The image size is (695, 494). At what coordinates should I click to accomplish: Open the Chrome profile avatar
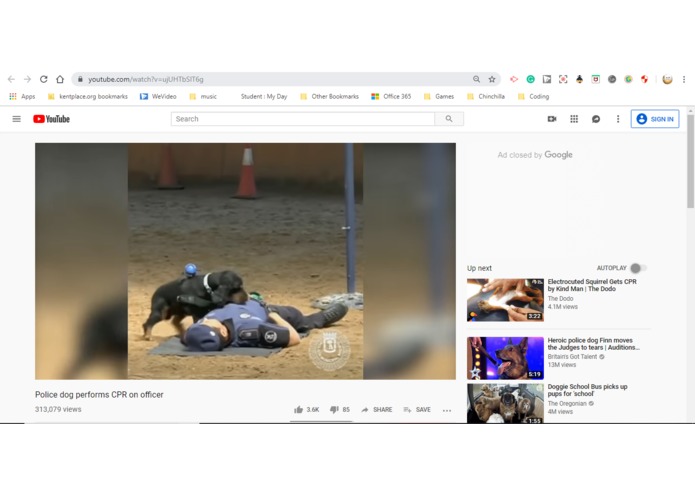(x=668, y=79)
